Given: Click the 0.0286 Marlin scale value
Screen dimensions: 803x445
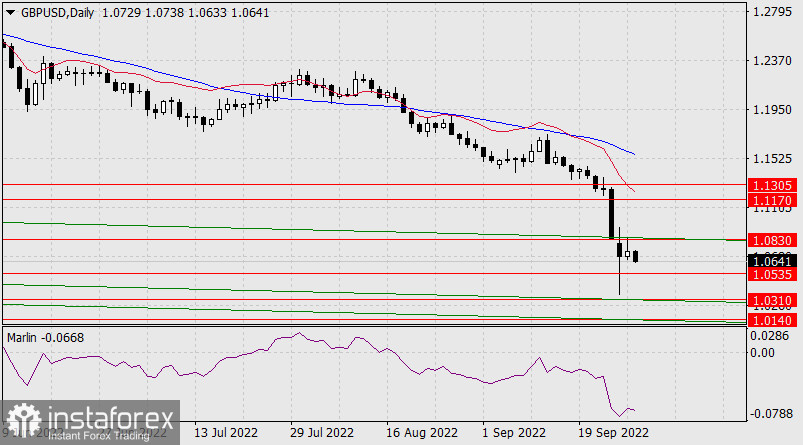Looking at the screenshot, I should pos(769,336).
